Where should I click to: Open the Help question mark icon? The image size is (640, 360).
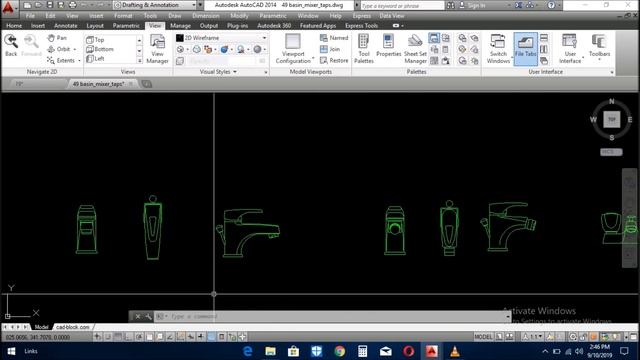point(551,5)
